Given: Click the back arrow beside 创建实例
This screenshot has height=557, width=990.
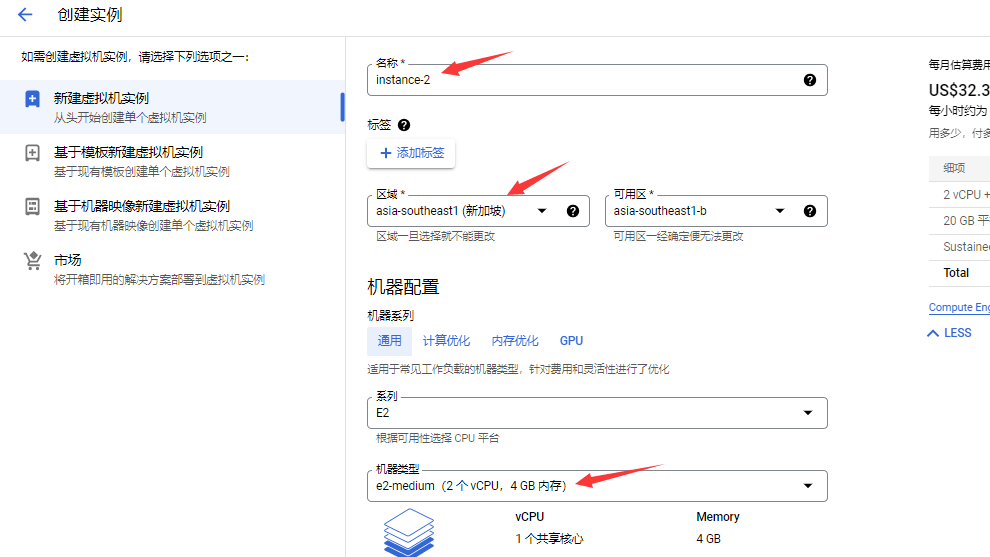Looking at the screenshot, I should (x=25, y=15).
